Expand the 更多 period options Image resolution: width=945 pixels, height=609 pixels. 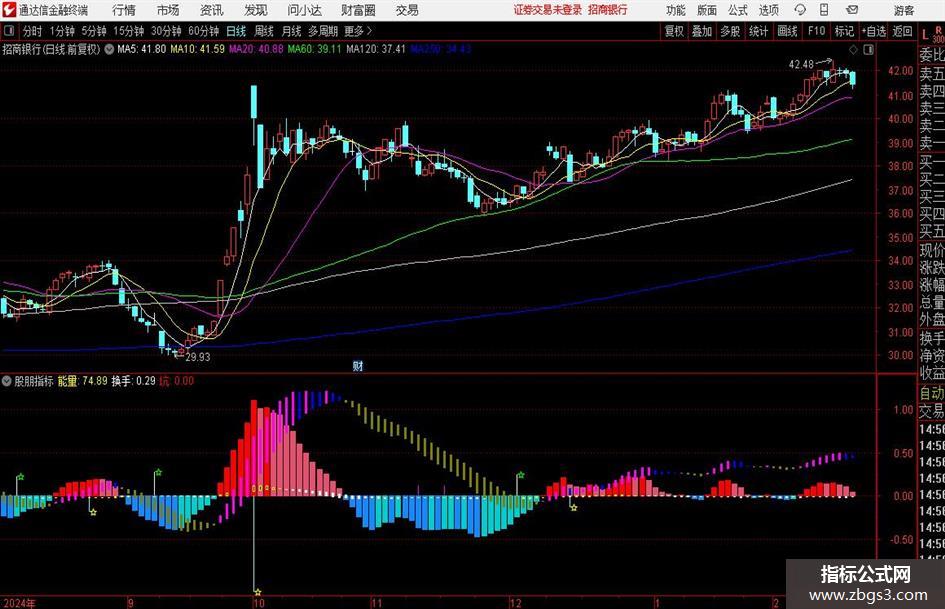358,31
